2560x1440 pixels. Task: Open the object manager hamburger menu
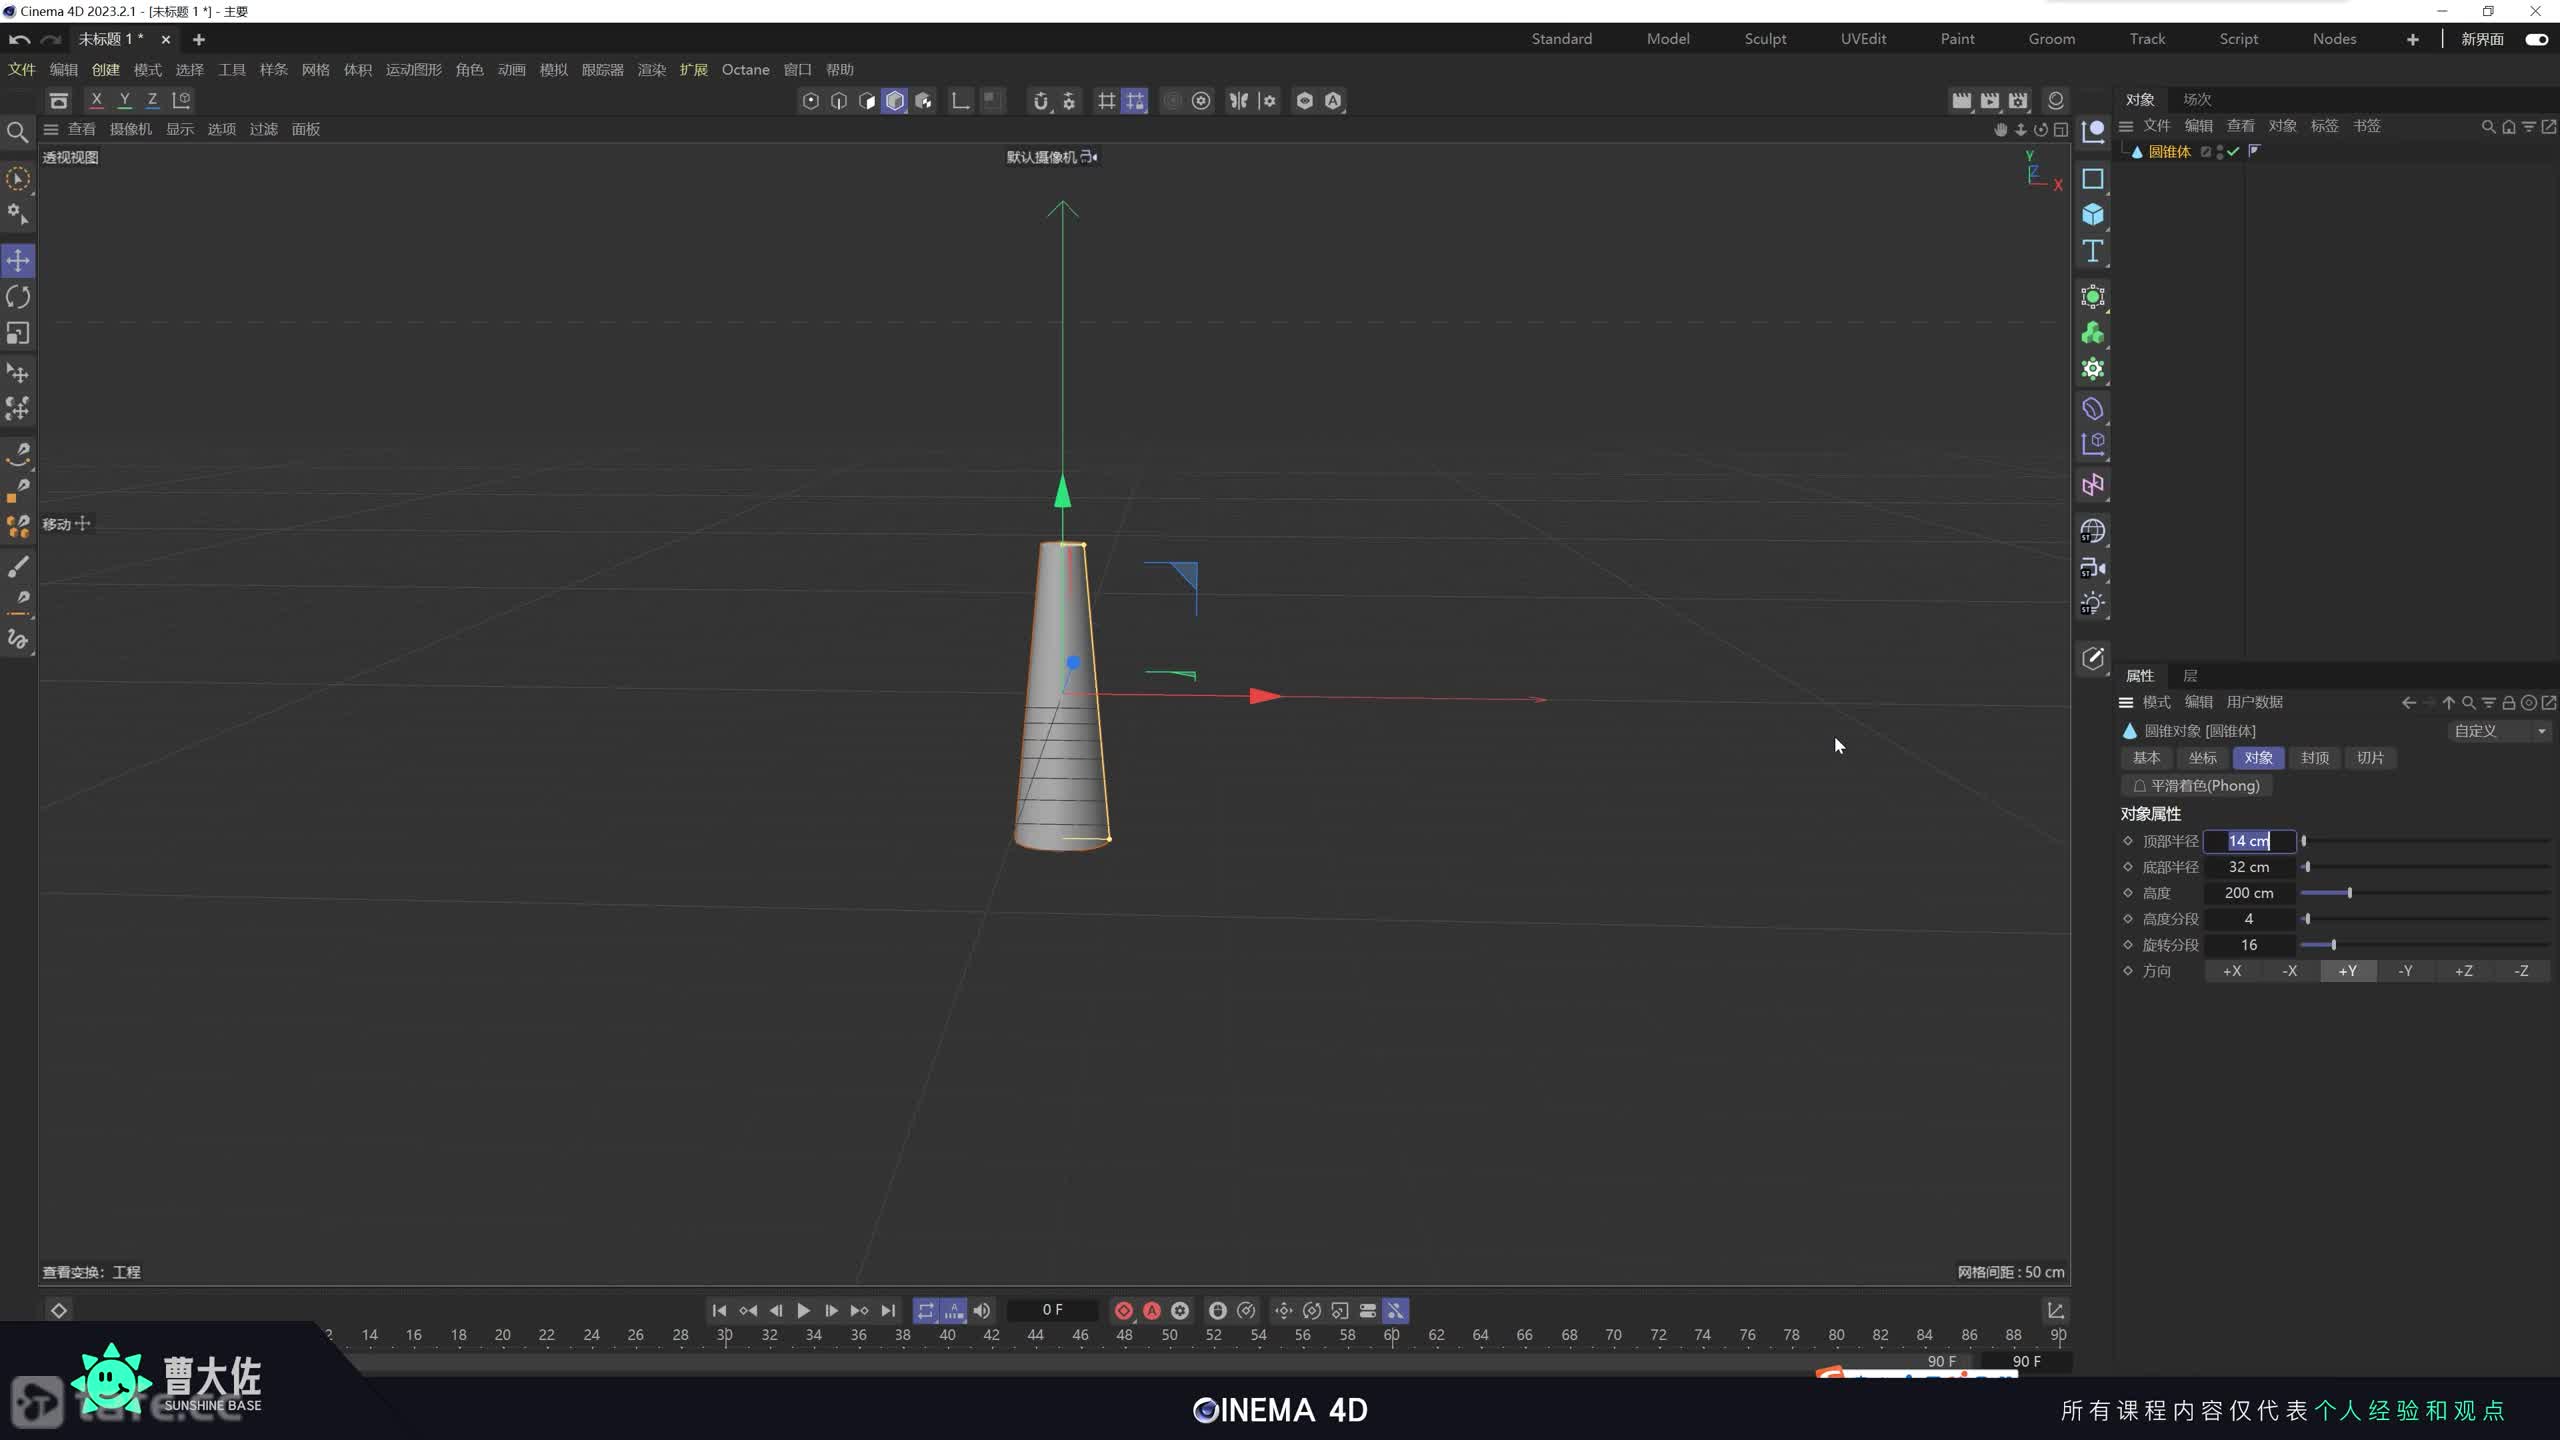(2126, 126)
